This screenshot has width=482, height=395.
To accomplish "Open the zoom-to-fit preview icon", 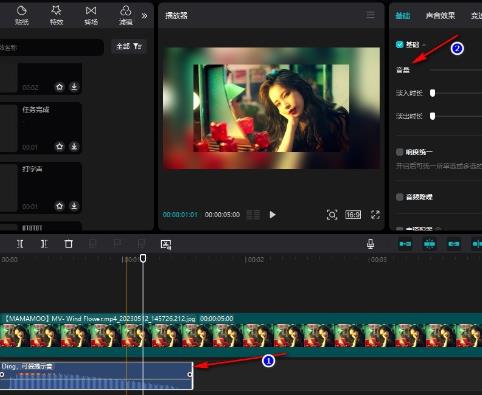I will (332, 215).
